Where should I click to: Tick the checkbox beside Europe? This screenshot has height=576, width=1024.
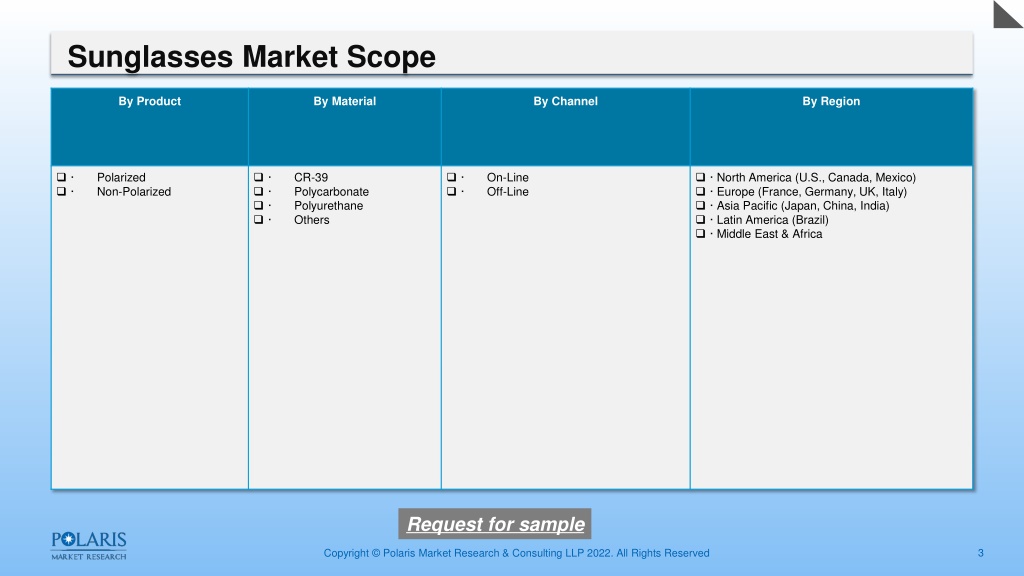pyautogui.click(x=701, y=191)
